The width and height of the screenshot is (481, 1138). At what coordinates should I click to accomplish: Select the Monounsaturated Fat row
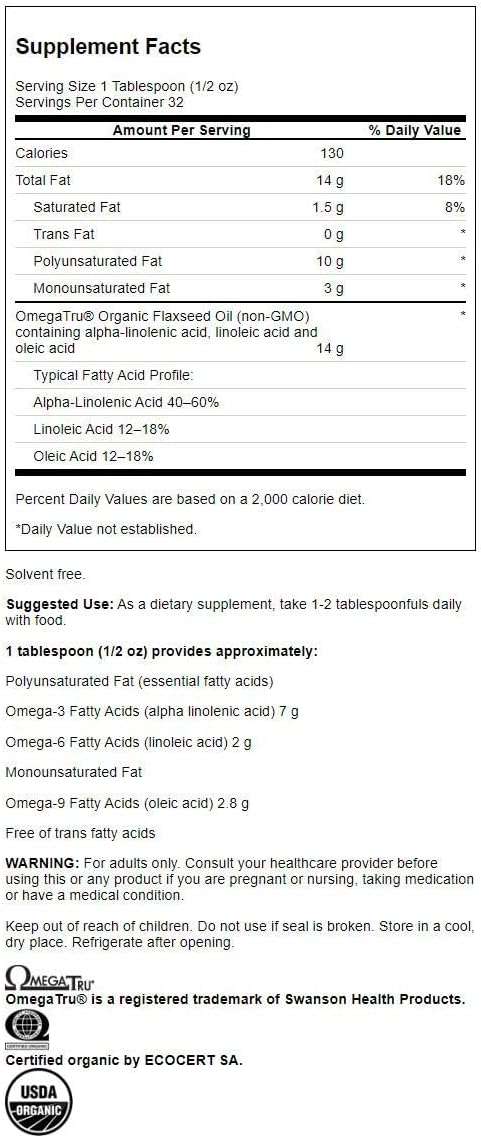pos(240,288)
